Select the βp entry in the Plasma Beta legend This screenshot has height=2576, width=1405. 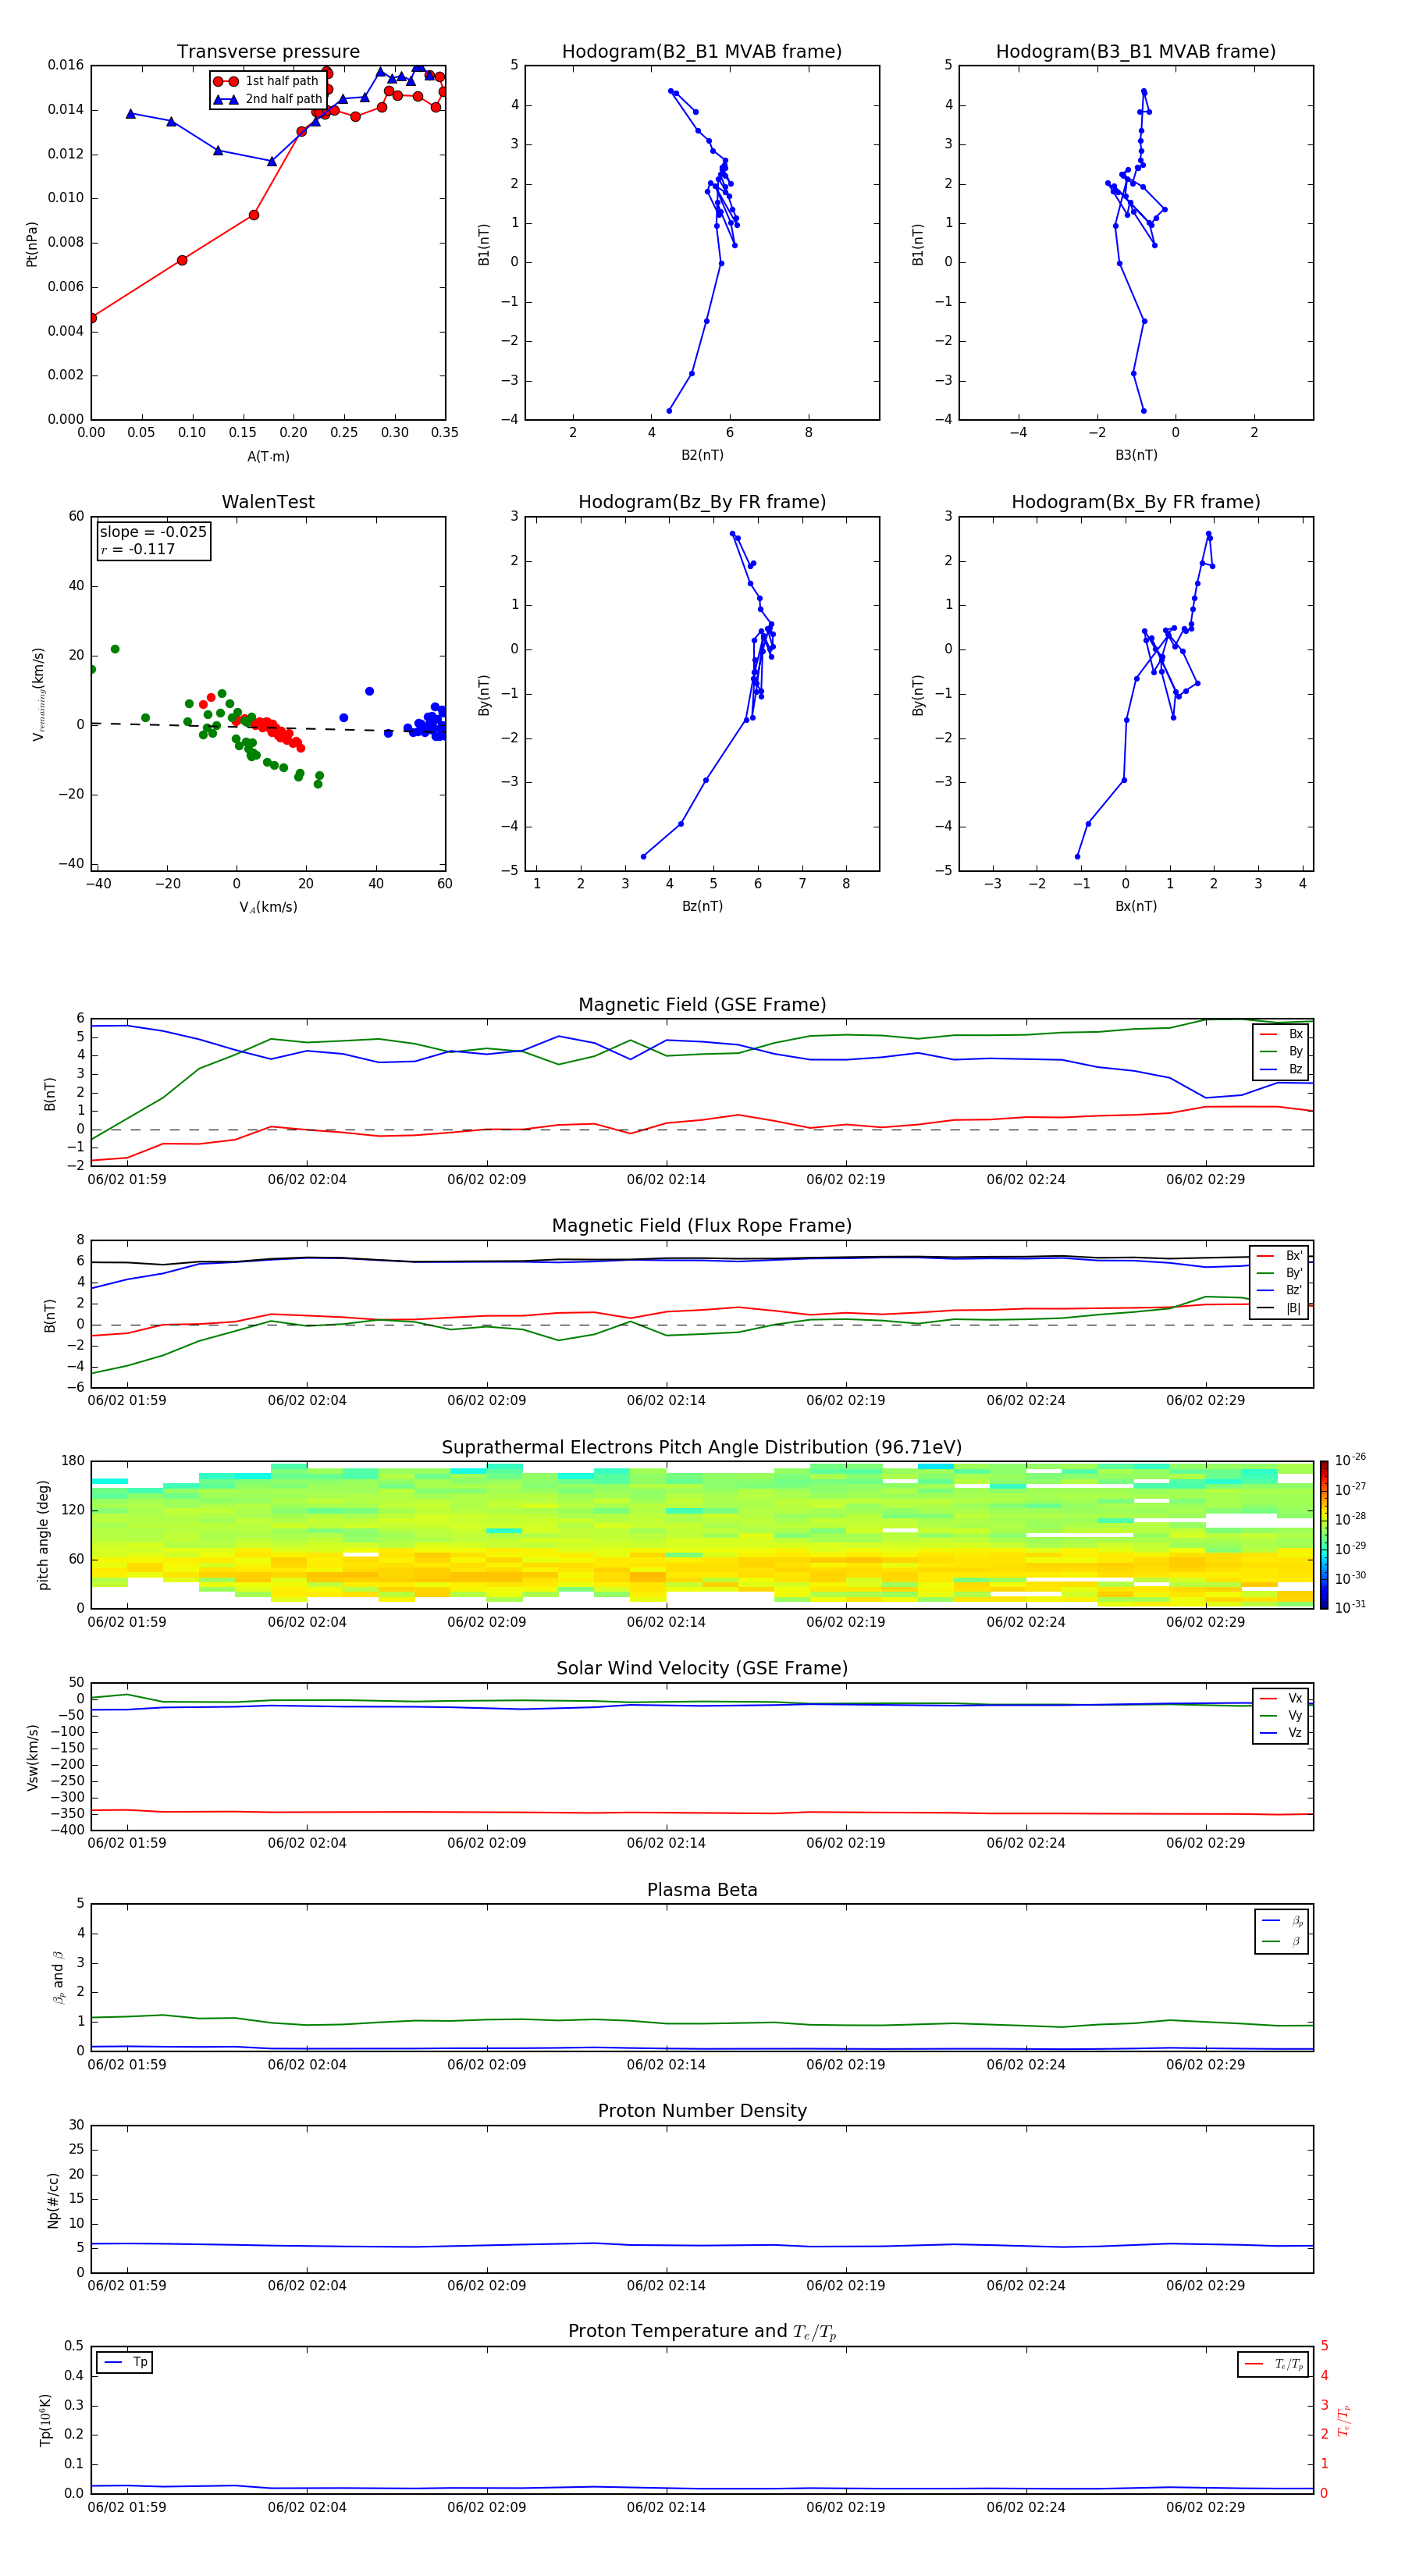point(1283,1921)
